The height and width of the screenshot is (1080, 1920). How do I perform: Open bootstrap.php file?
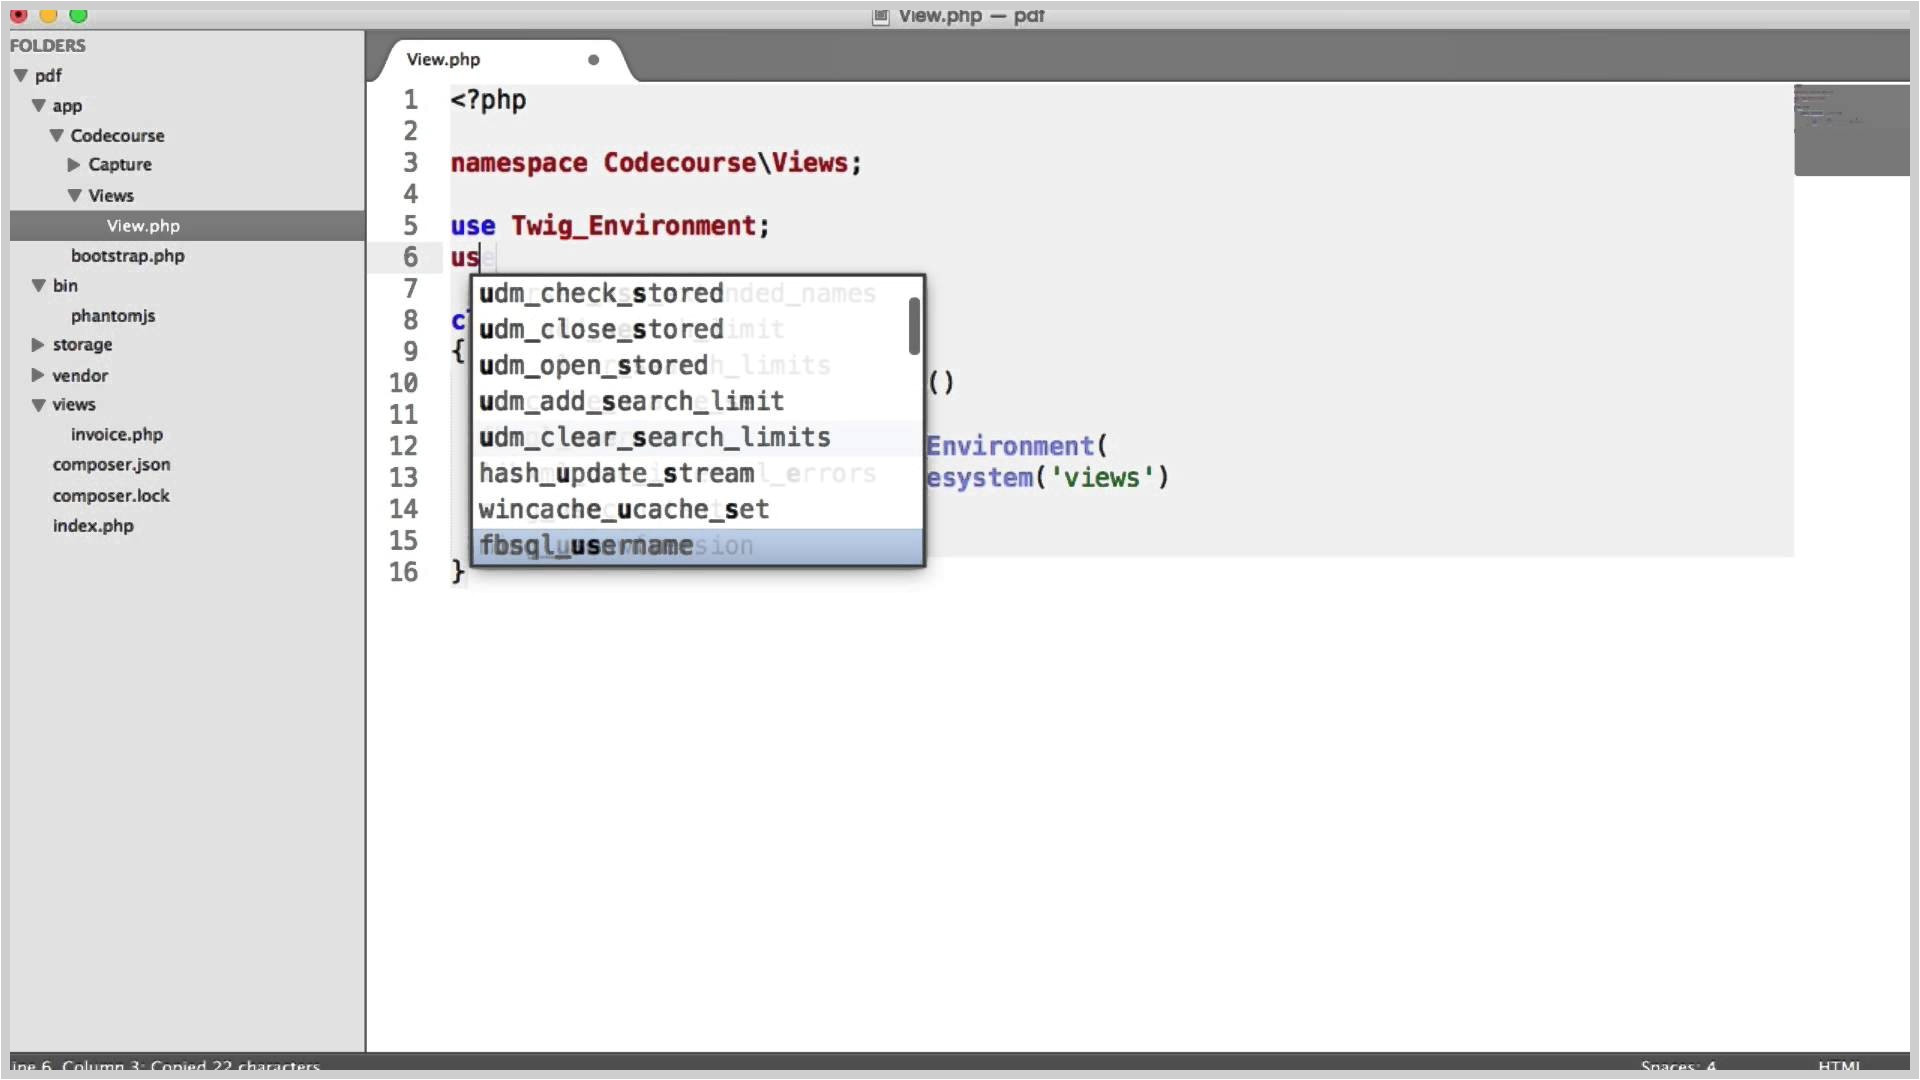pos(128,256)
